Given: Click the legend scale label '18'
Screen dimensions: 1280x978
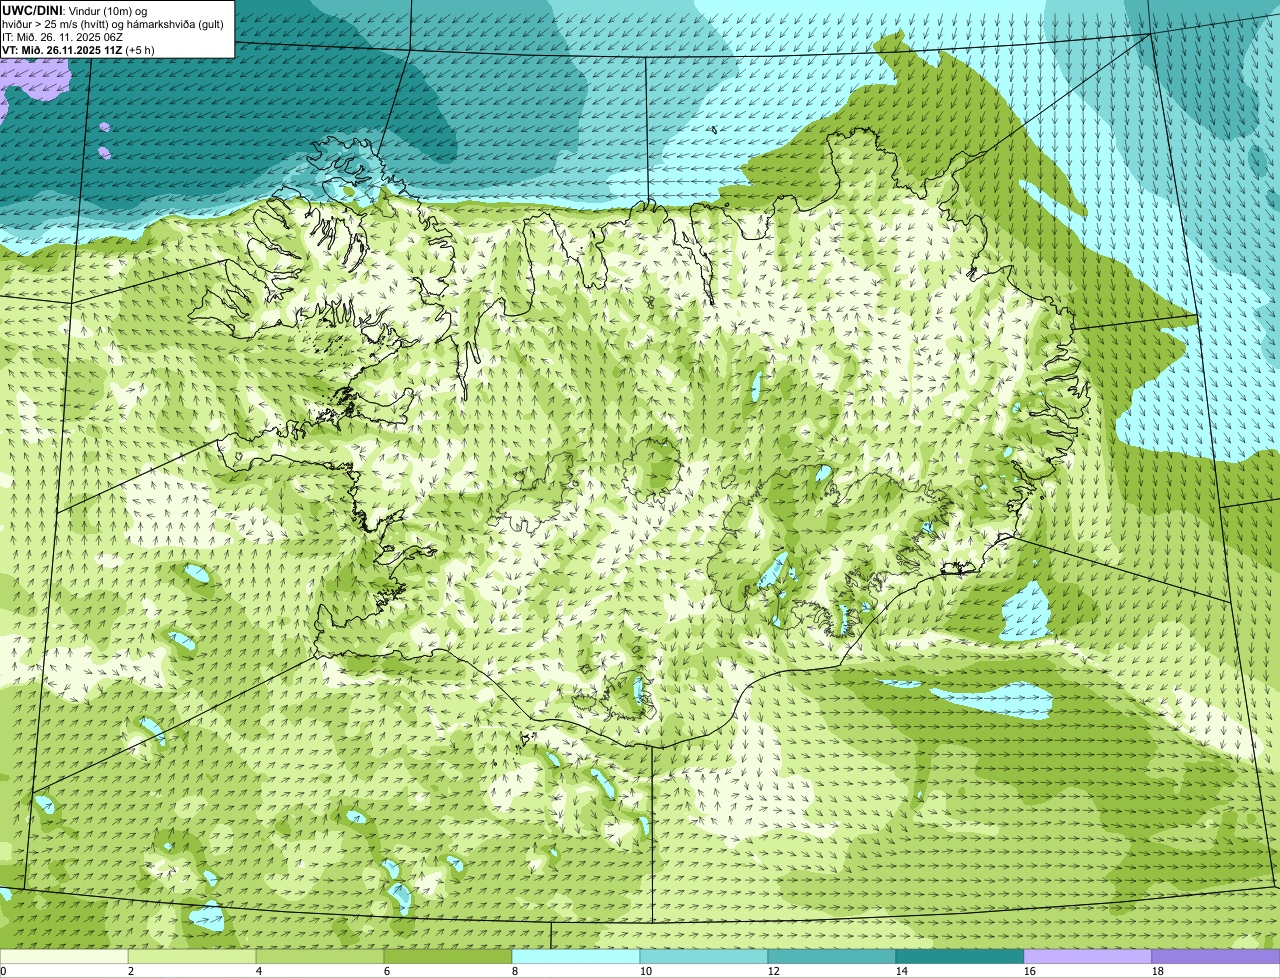Looking at the screenshot, I should 1158,971.
